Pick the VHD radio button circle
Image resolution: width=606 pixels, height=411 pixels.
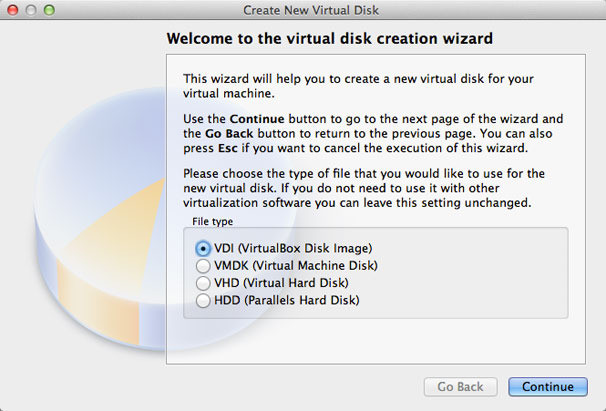(x=204, y=282)
